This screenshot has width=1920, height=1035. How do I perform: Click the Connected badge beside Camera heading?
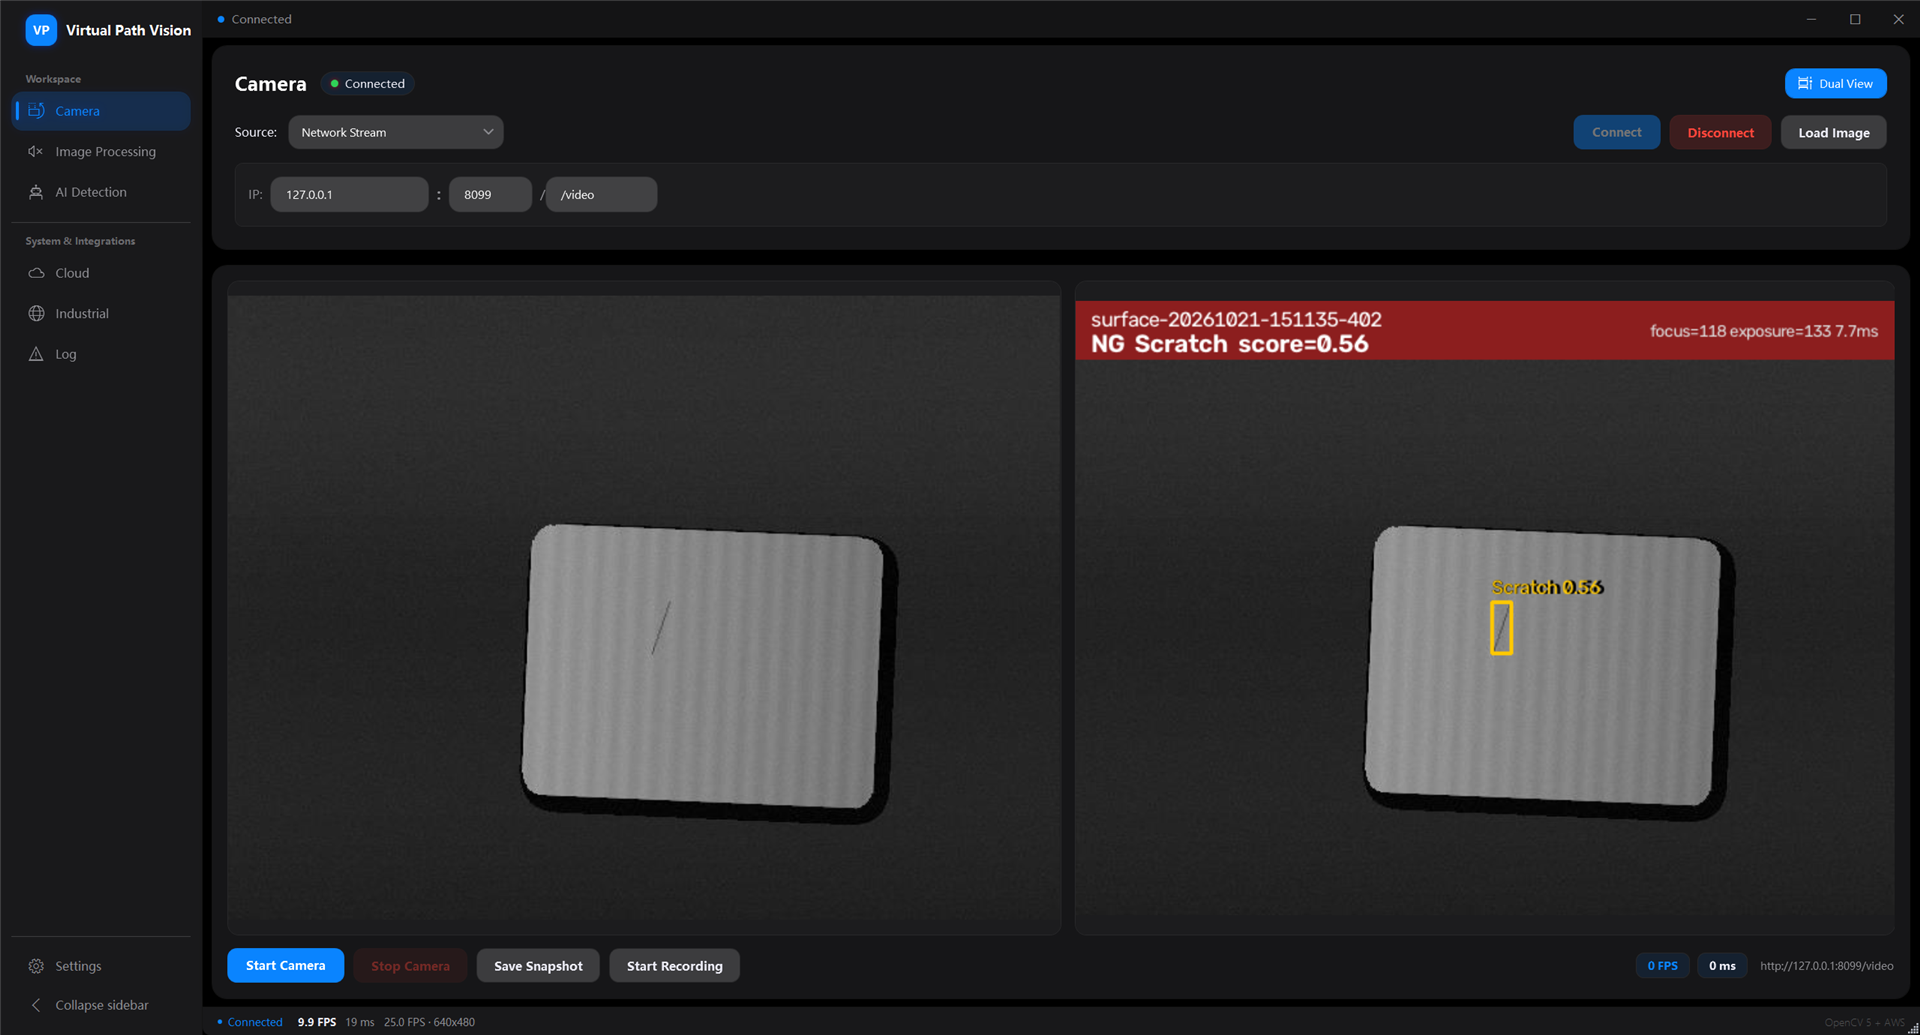(368, 84)
